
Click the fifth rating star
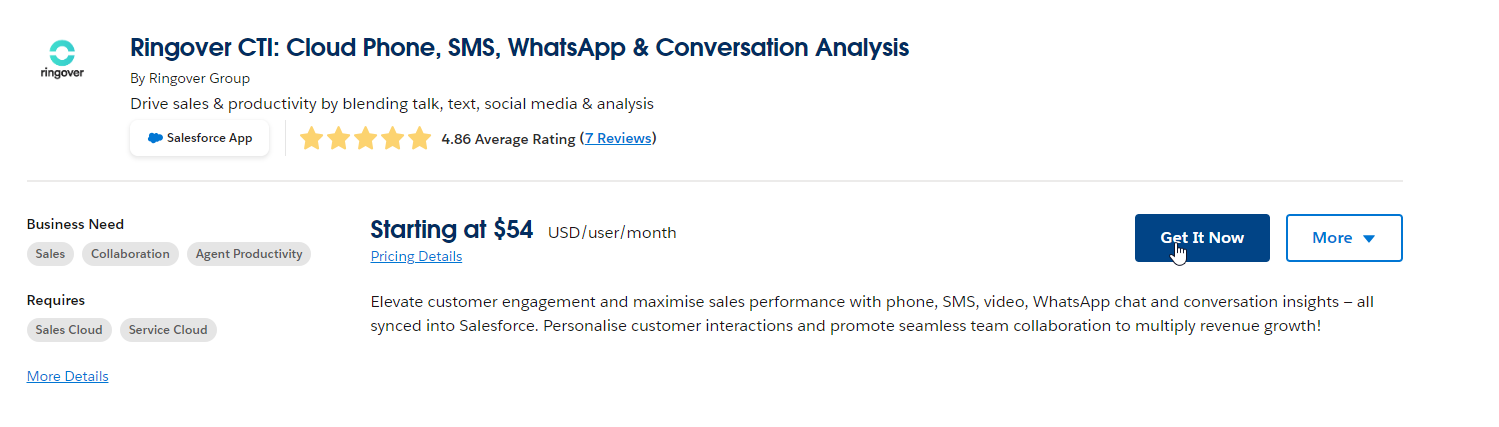[x=419, y=138]
